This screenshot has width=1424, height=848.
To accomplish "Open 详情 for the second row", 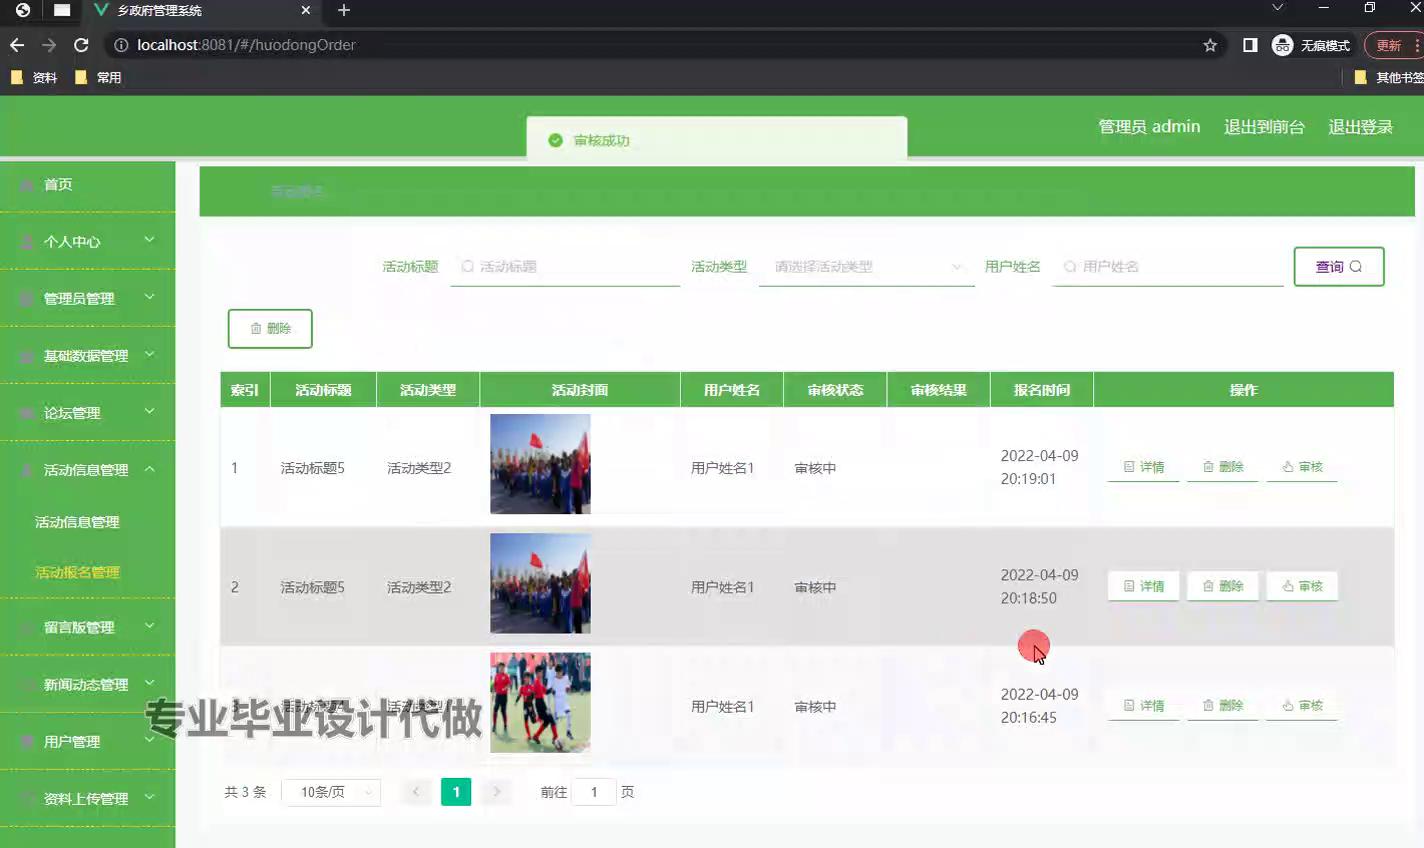I will [1143, 586].
